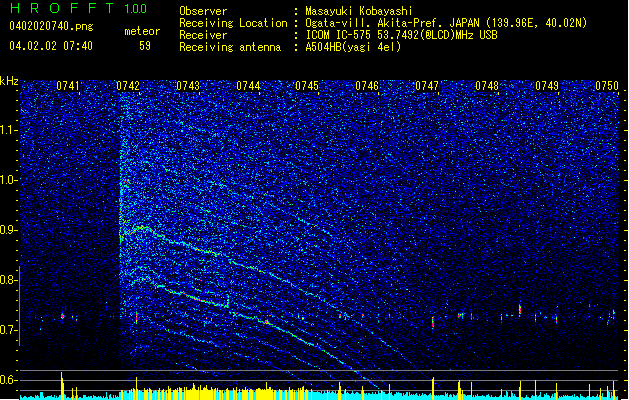Click the 'meteor' label

tap(142, 31)
